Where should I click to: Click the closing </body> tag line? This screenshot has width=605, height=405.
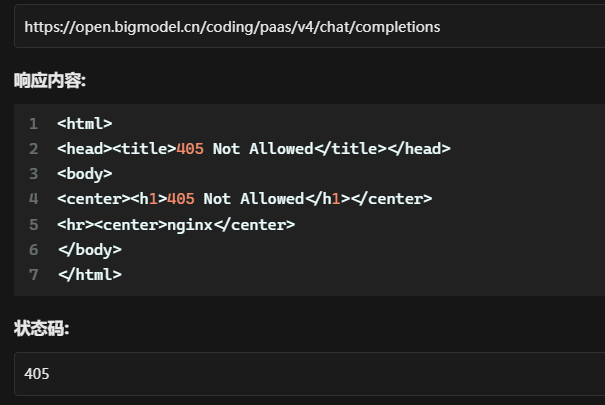tap(90, 250)
